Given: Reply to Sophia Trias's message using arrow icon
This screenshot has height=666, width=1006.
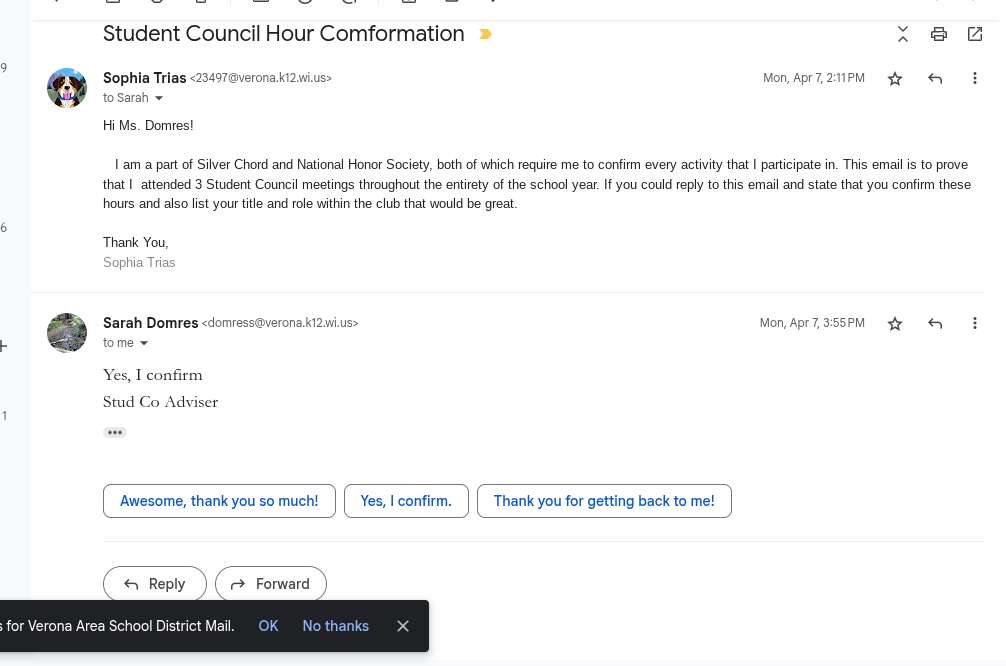Looking at the screenshot, I should point(935,78).
